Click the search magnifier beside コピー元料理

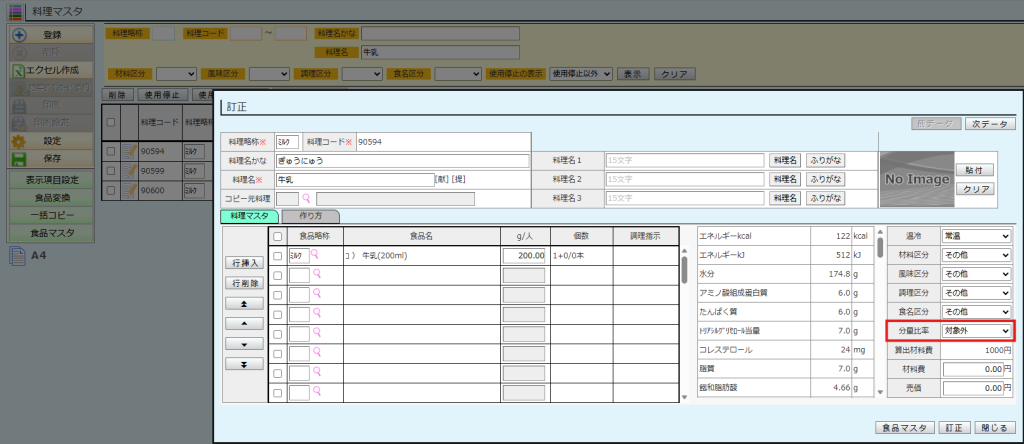(307, 199)
